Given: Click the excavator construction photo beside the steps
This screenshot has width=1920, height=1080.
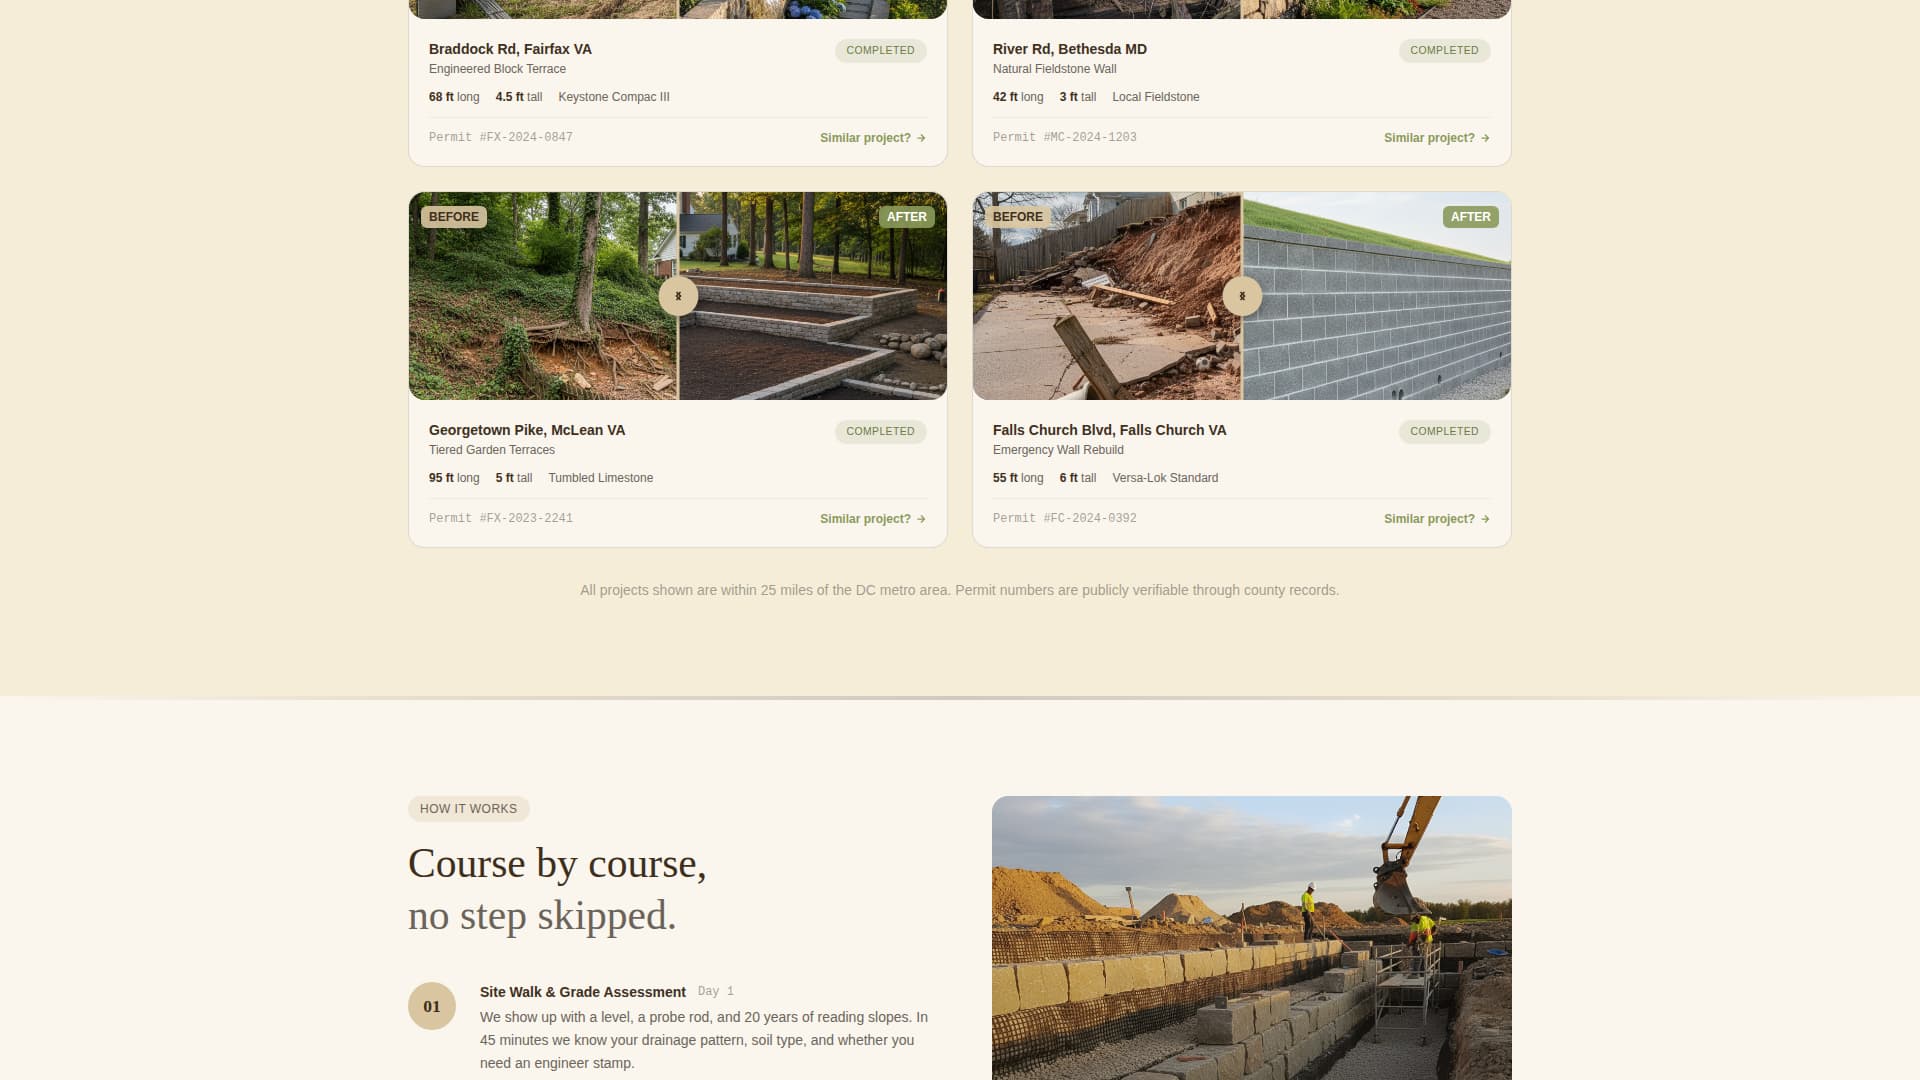Looking at the screenshot, I should pyautogui.click(x=1251, y=938).
